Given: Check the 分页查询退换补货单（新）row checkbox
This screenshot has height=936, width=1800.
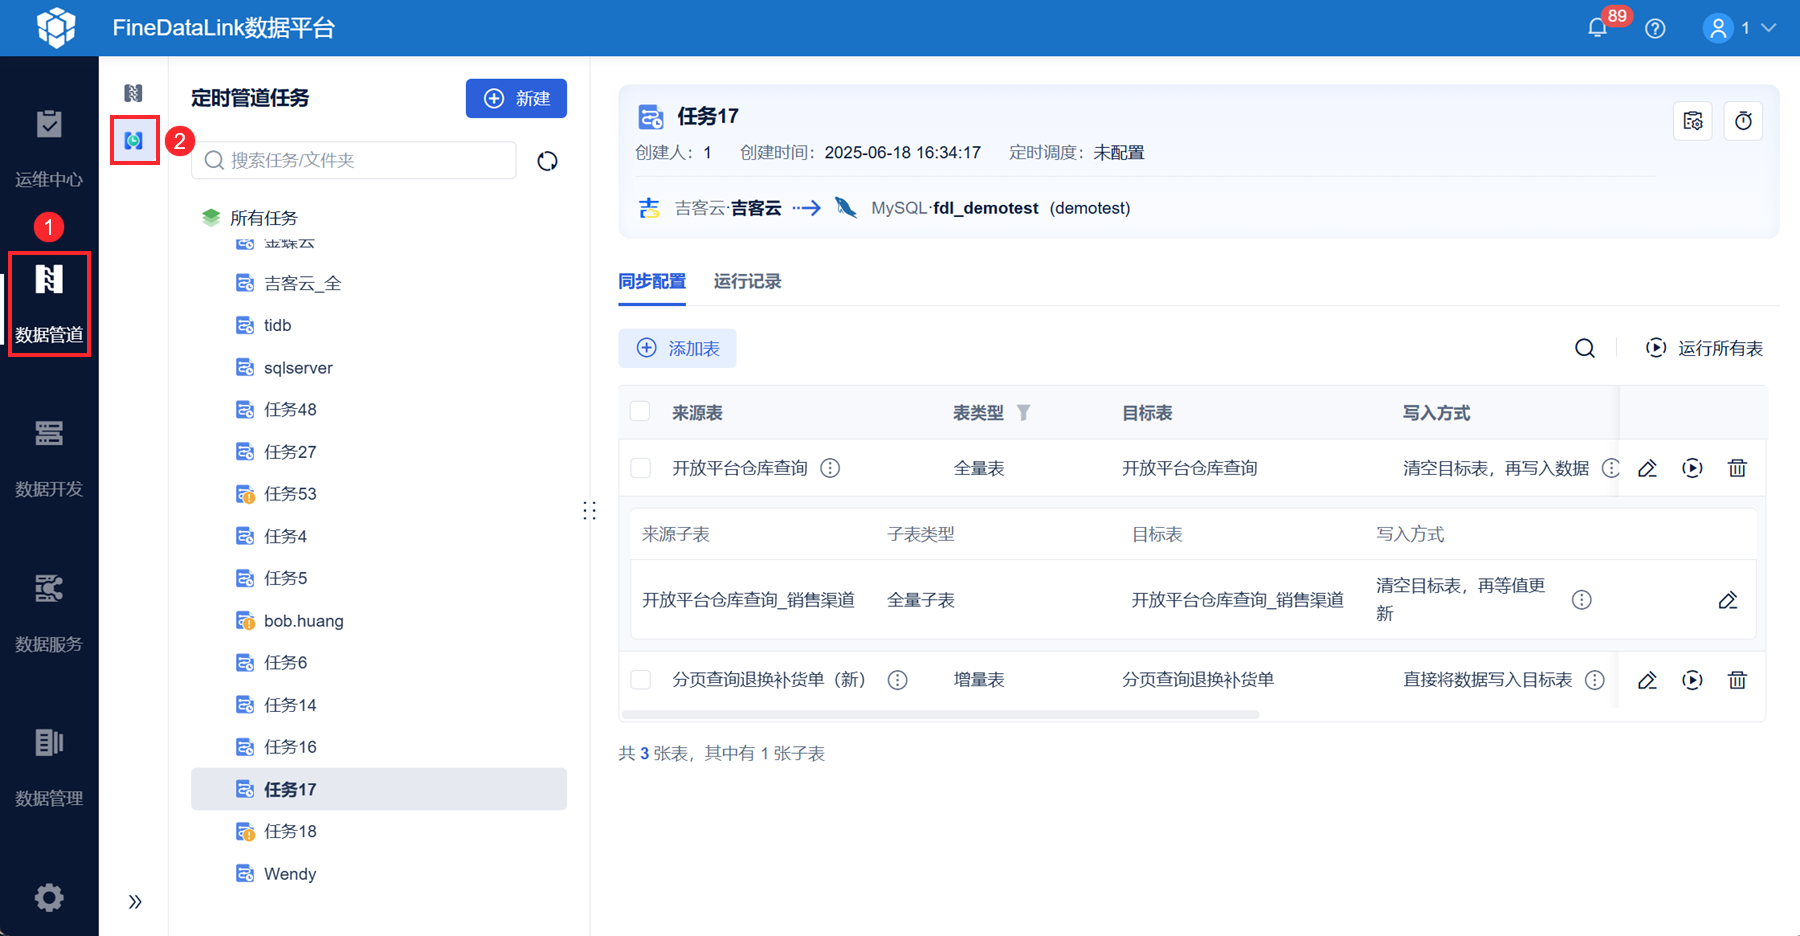Looking at the screenshot, I should pyautogui.click(x=640, y=680).
